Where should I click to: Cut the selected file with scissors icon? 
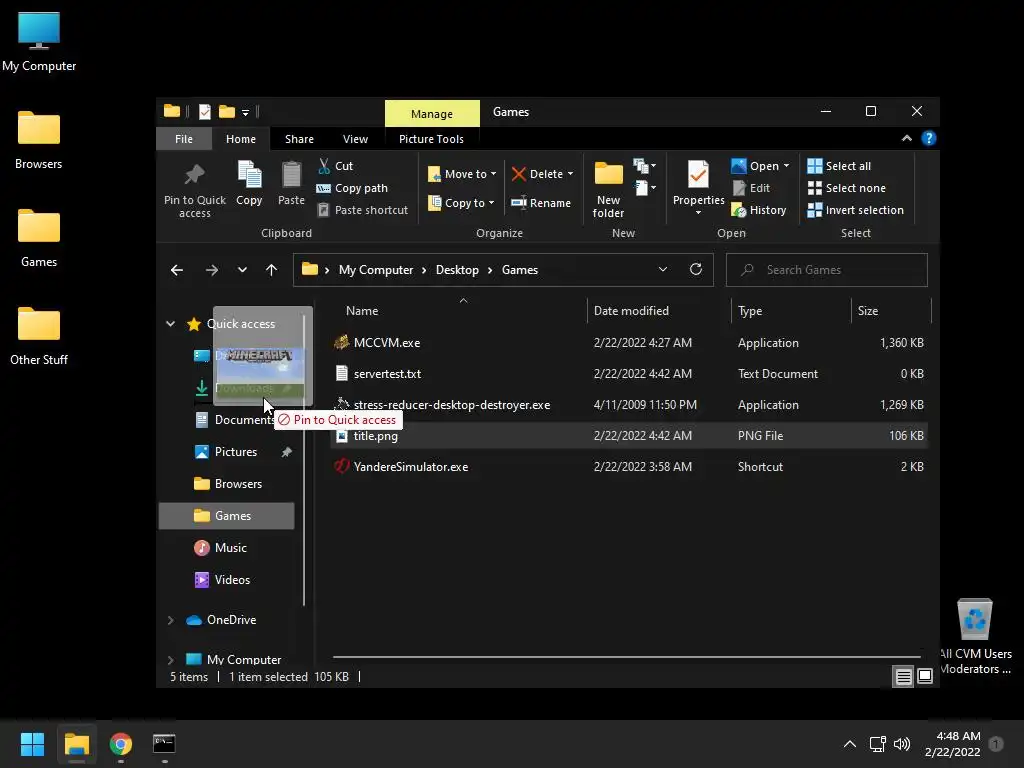coord(336,166)
